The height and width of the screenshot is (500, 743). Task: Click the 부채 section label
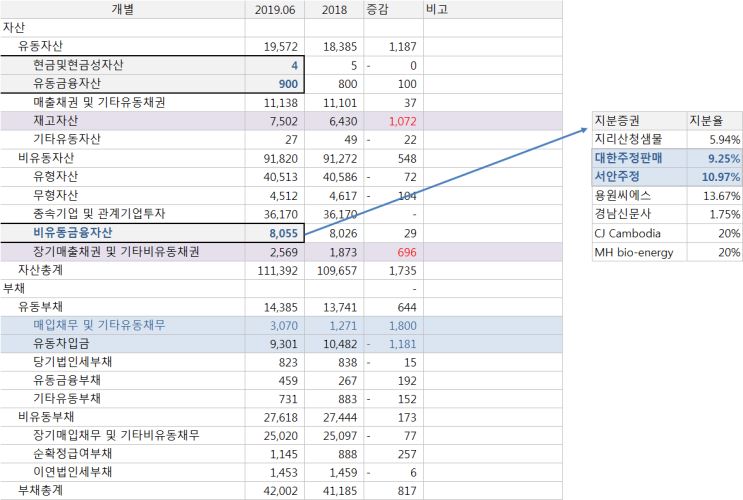(14, 289)
